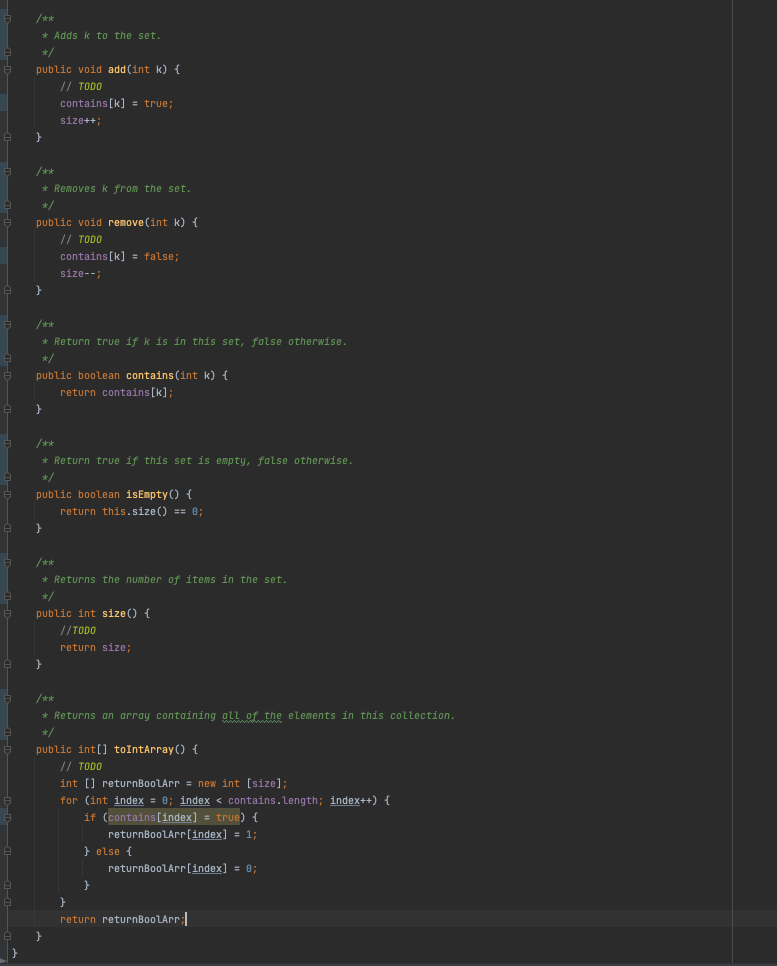Fold the isEmpty method via its gutter marker

click(x=7, y=495)
